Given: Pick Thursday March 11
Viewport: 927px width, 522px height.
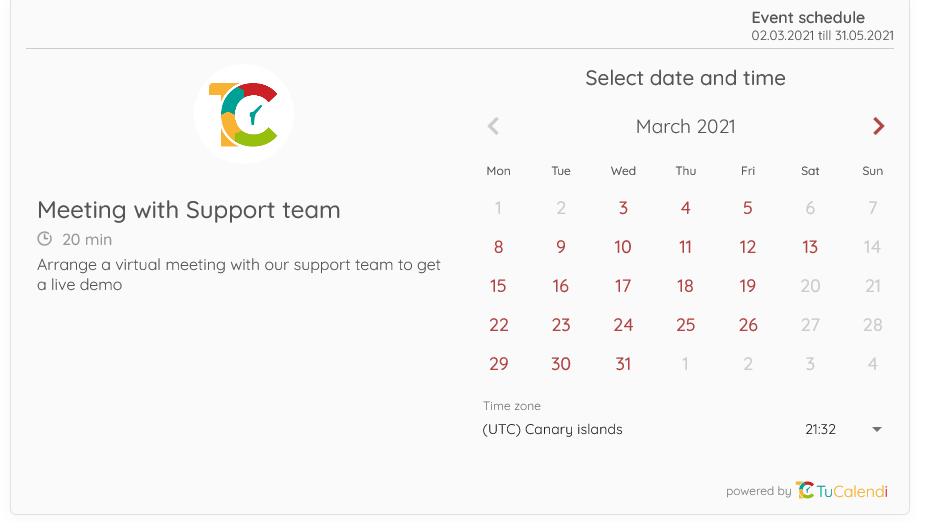Looking at the screenshot, I should click(x=685, y=247).
